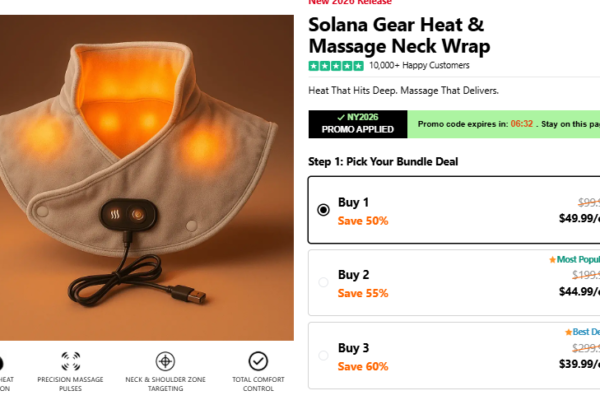Image resolution: width=600 pixels, height=400 pixels.
Task: Click the Best Deal star icon
Action: 569,331
